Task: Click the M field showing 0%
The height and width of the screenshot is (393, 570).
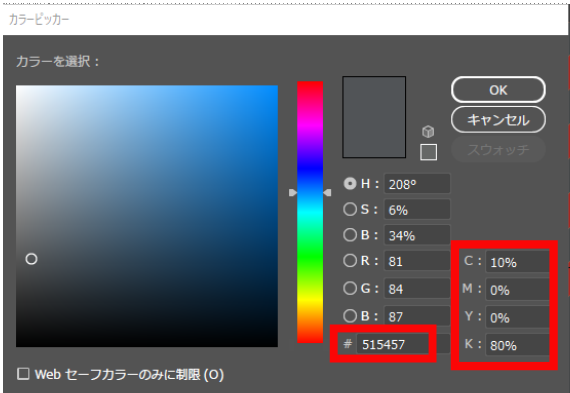Action: coord(518,289)
